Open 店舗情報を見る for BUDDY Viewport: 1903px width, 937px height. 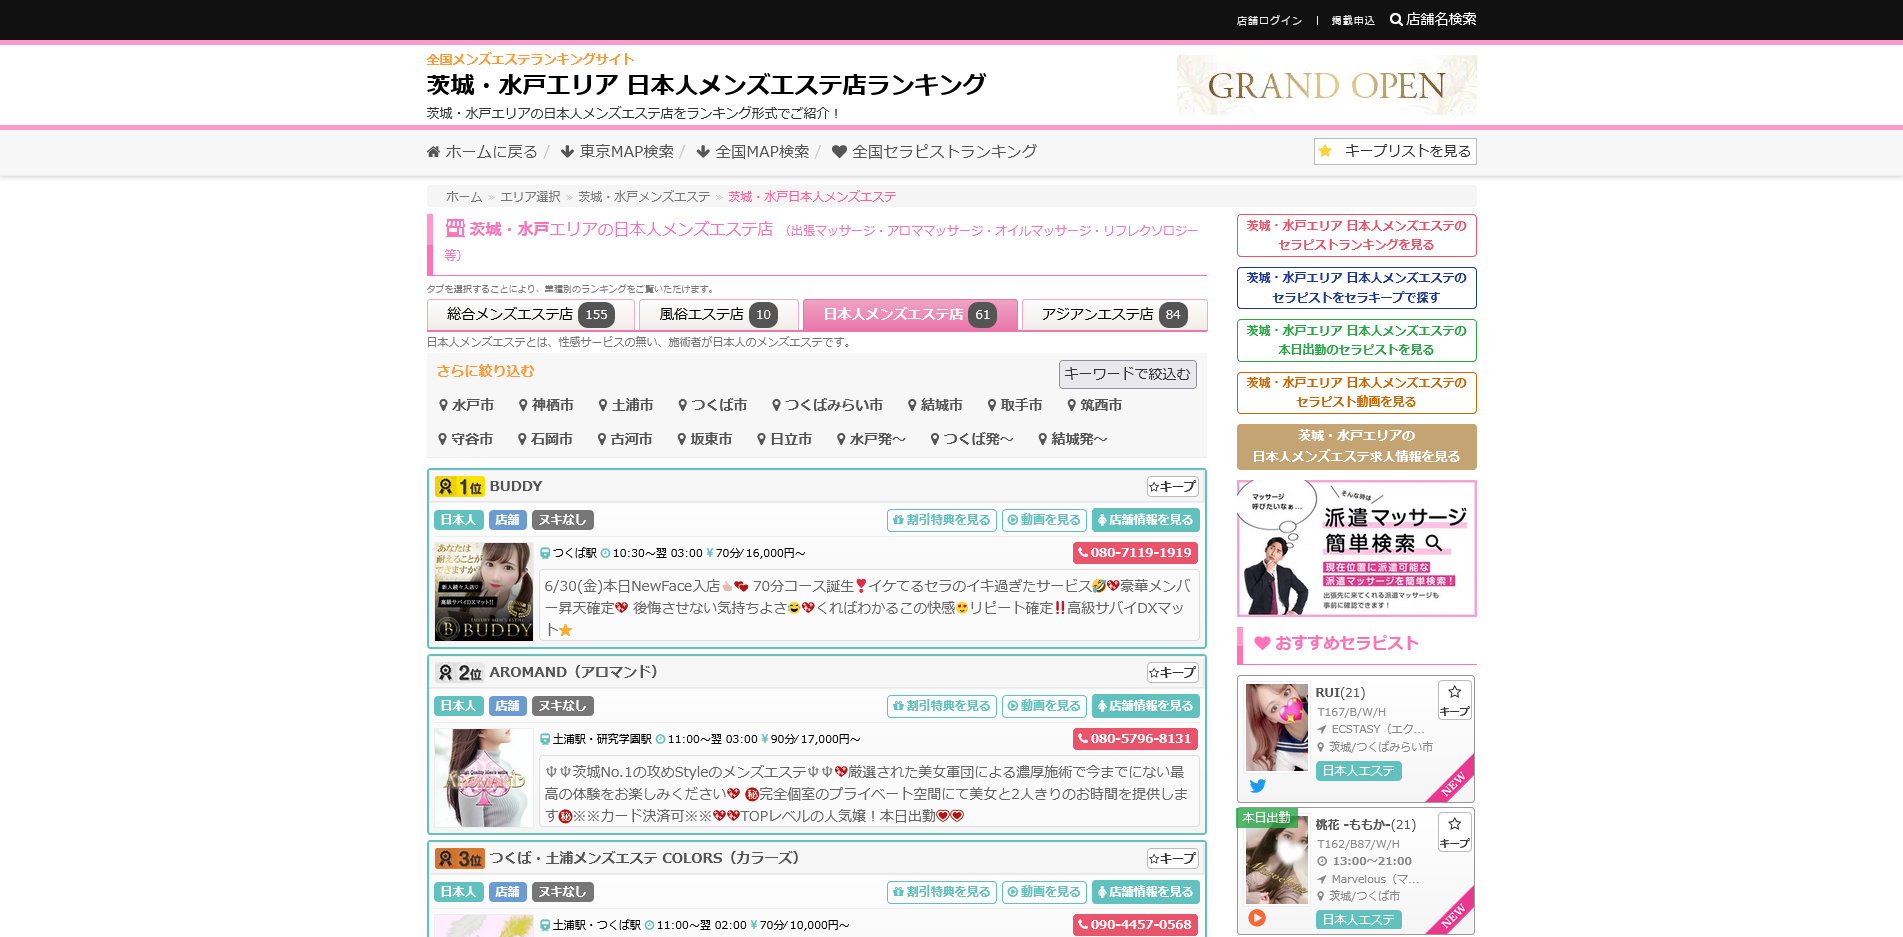tap(1146, 520)
